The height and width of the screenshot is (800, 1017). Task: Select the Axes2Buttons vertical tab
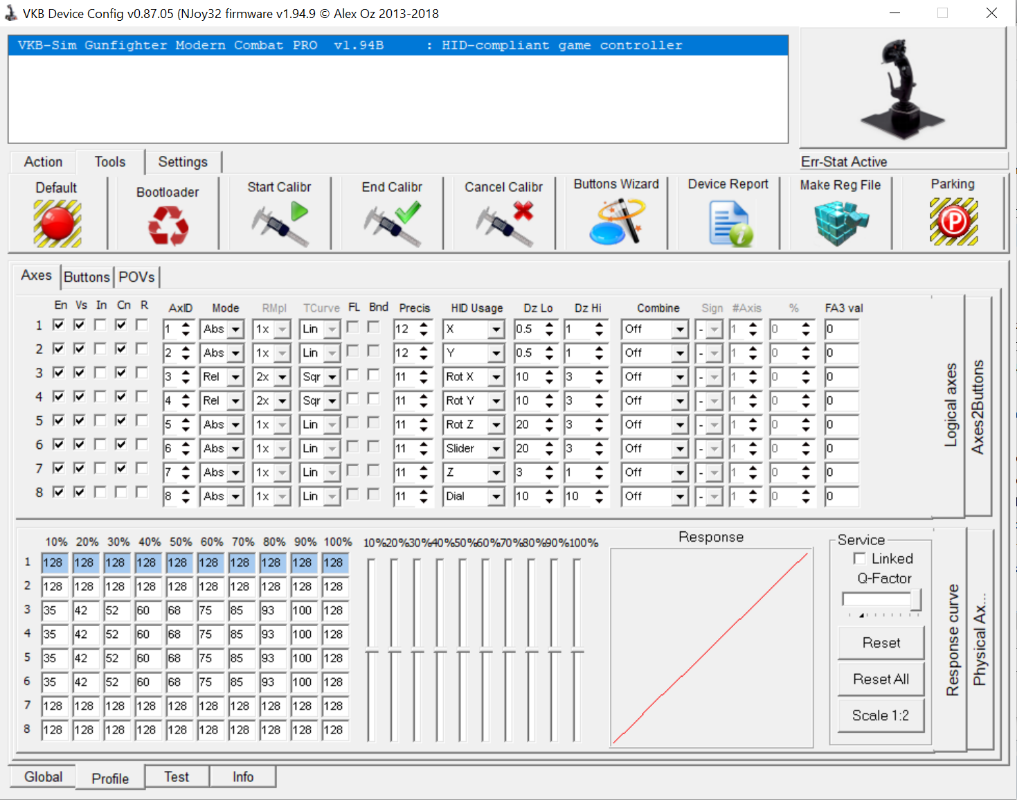[x=977, y=407]
